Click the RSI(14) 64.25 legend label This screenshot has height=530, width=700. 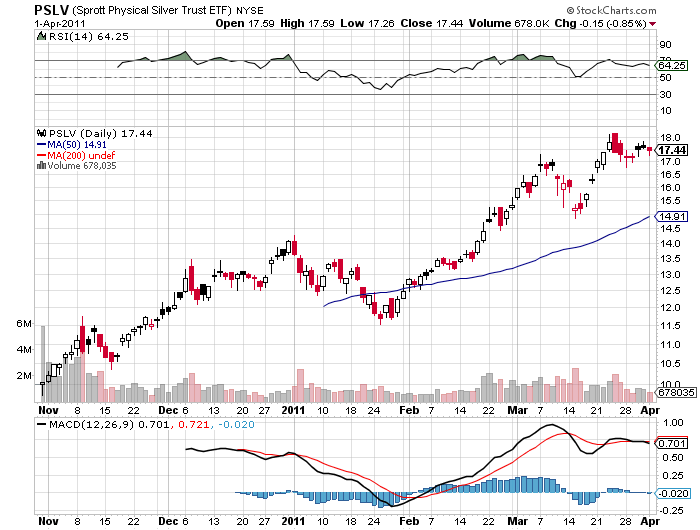[88, 37]
